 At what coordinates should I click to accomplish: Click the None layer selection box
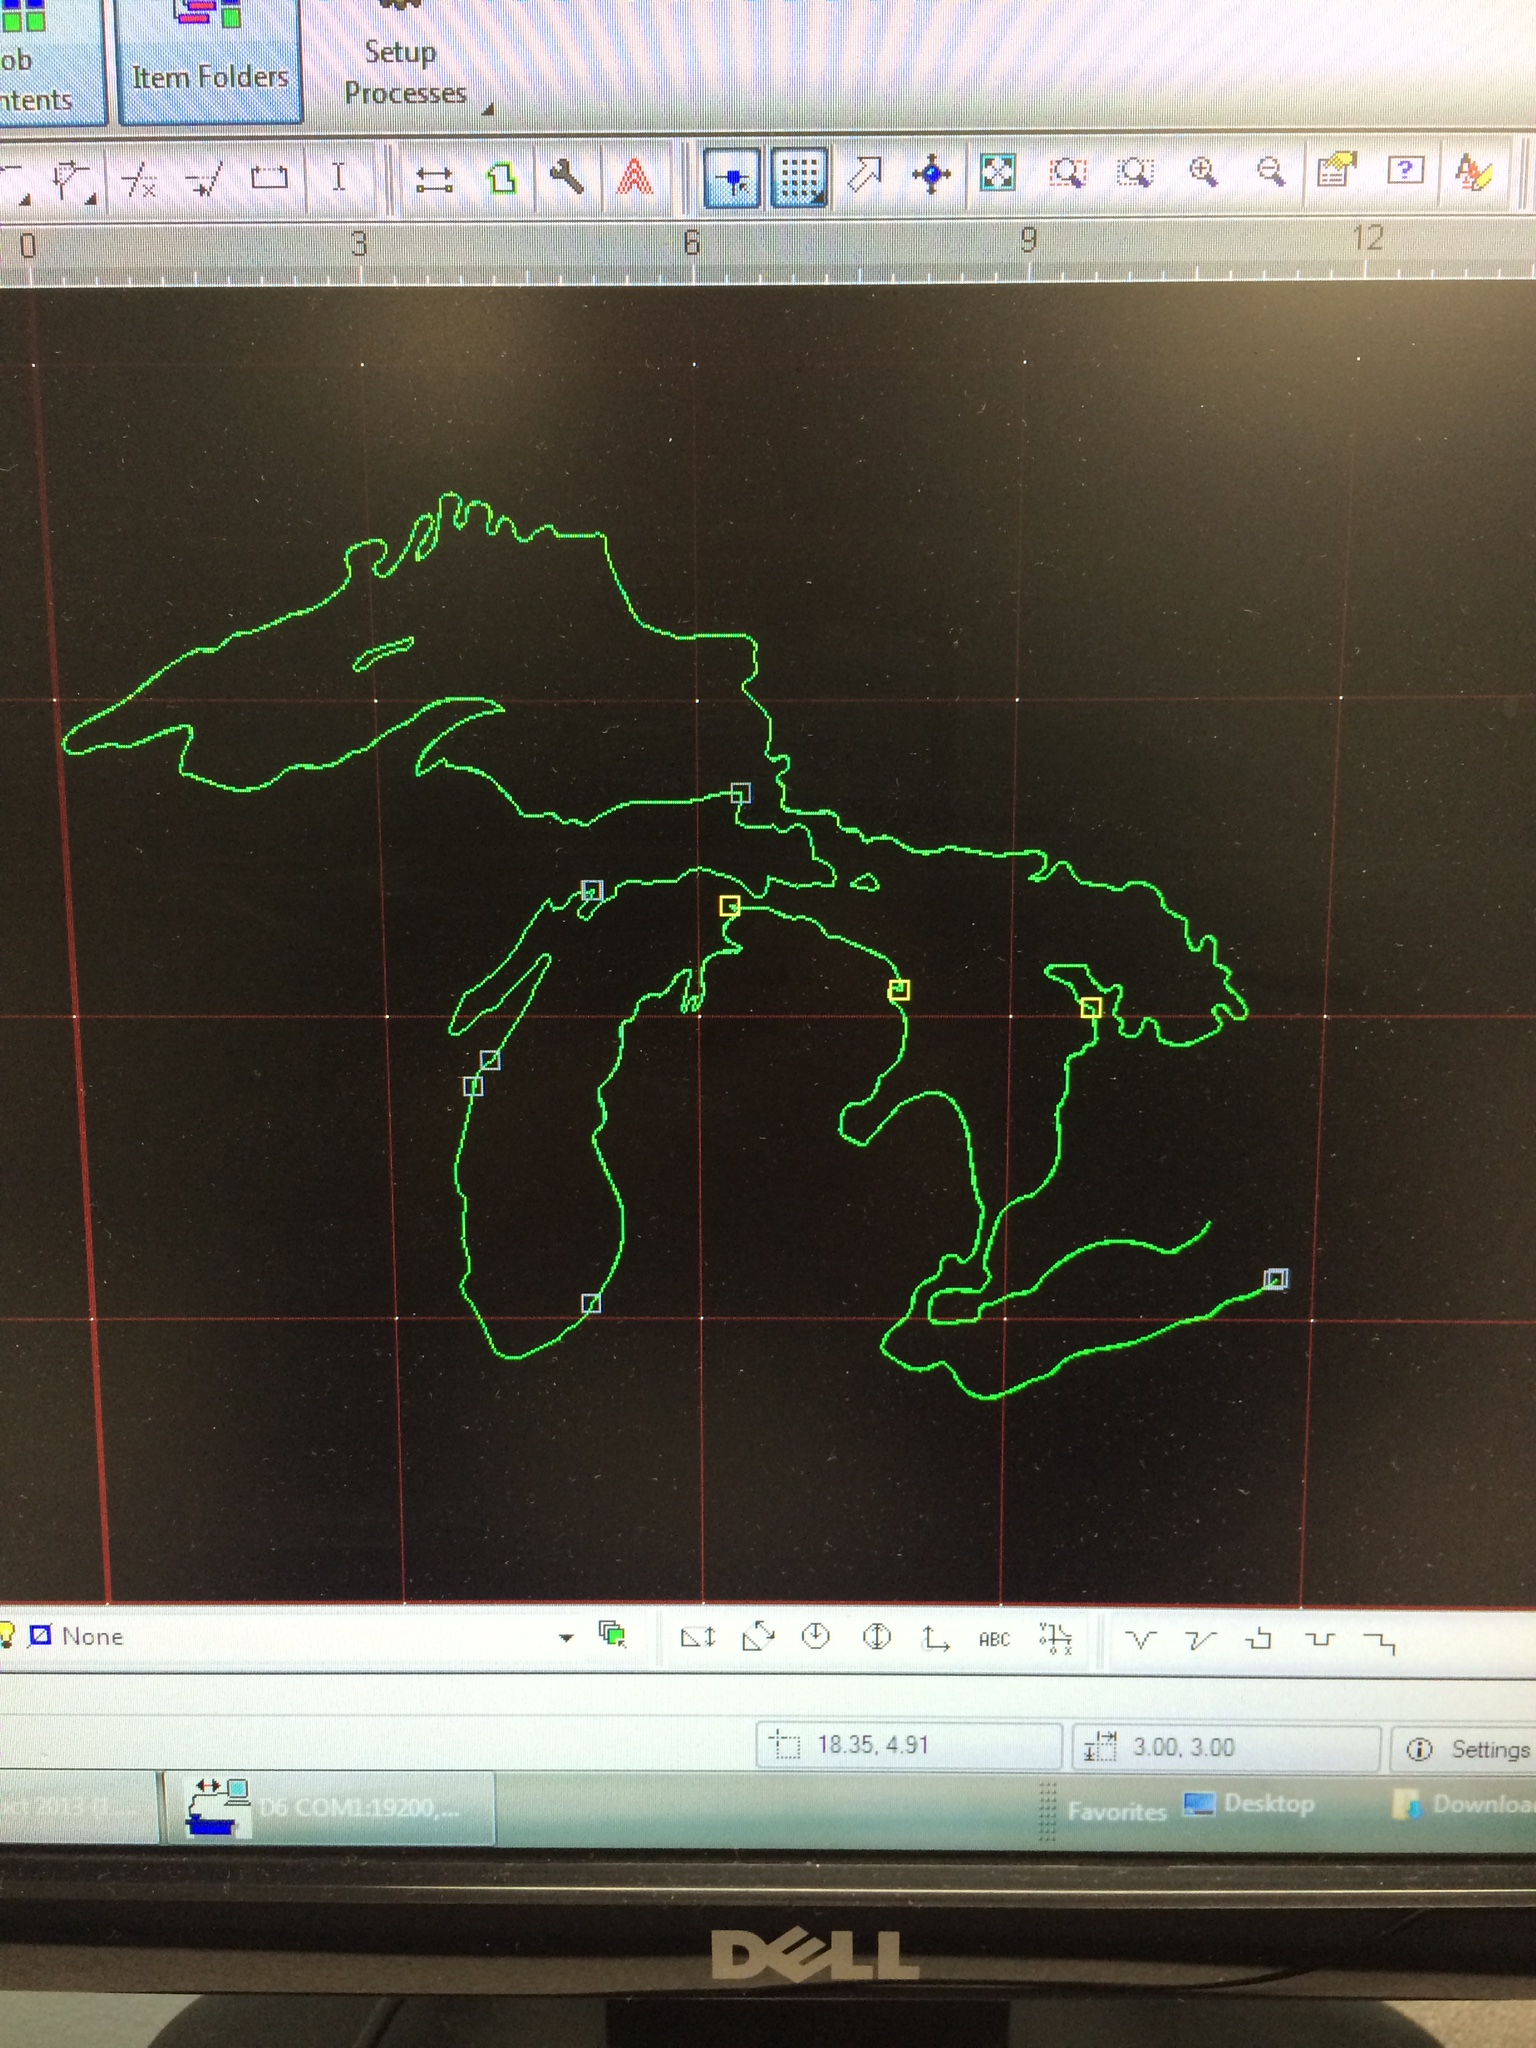[x=290, y=1636]
